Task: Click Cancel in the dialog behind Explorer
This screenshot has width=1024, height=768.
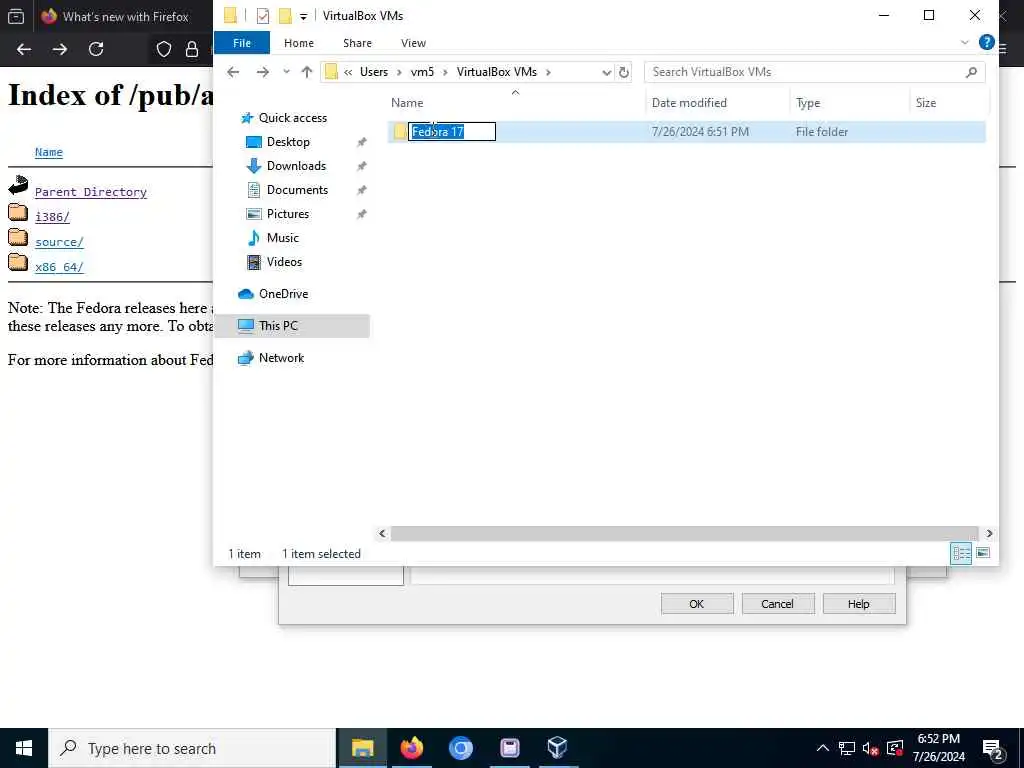Action: pyautogui.click(x=777, y=604)
